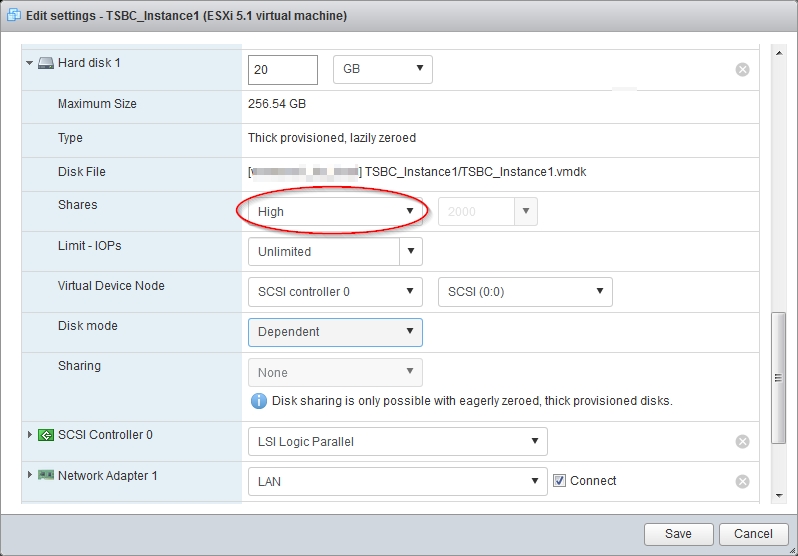Expand the Network Adapter 1 section

(29, 475)
